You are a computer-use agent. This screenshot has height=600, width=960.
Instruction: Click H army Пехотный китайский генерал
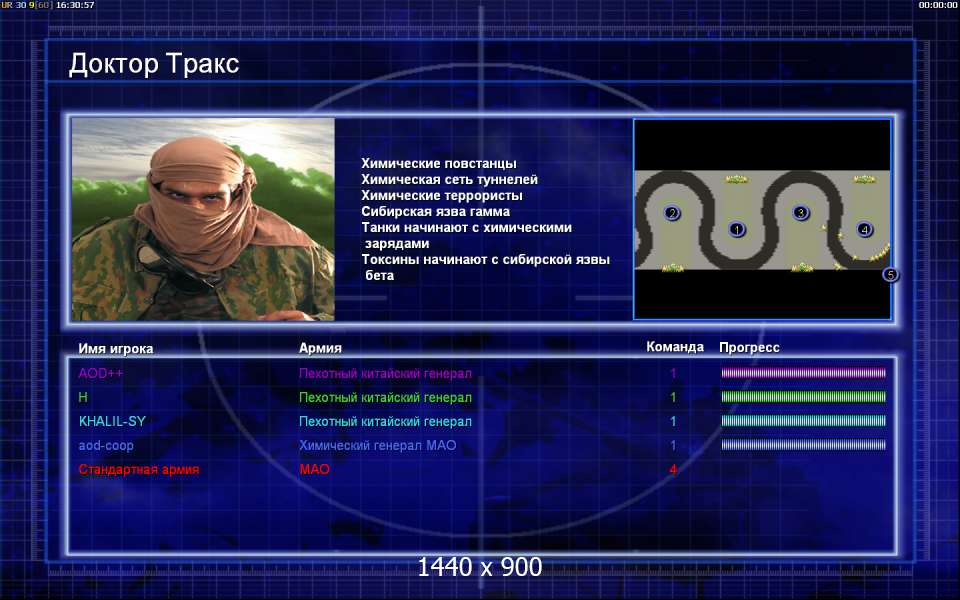[x=385, y=397]
